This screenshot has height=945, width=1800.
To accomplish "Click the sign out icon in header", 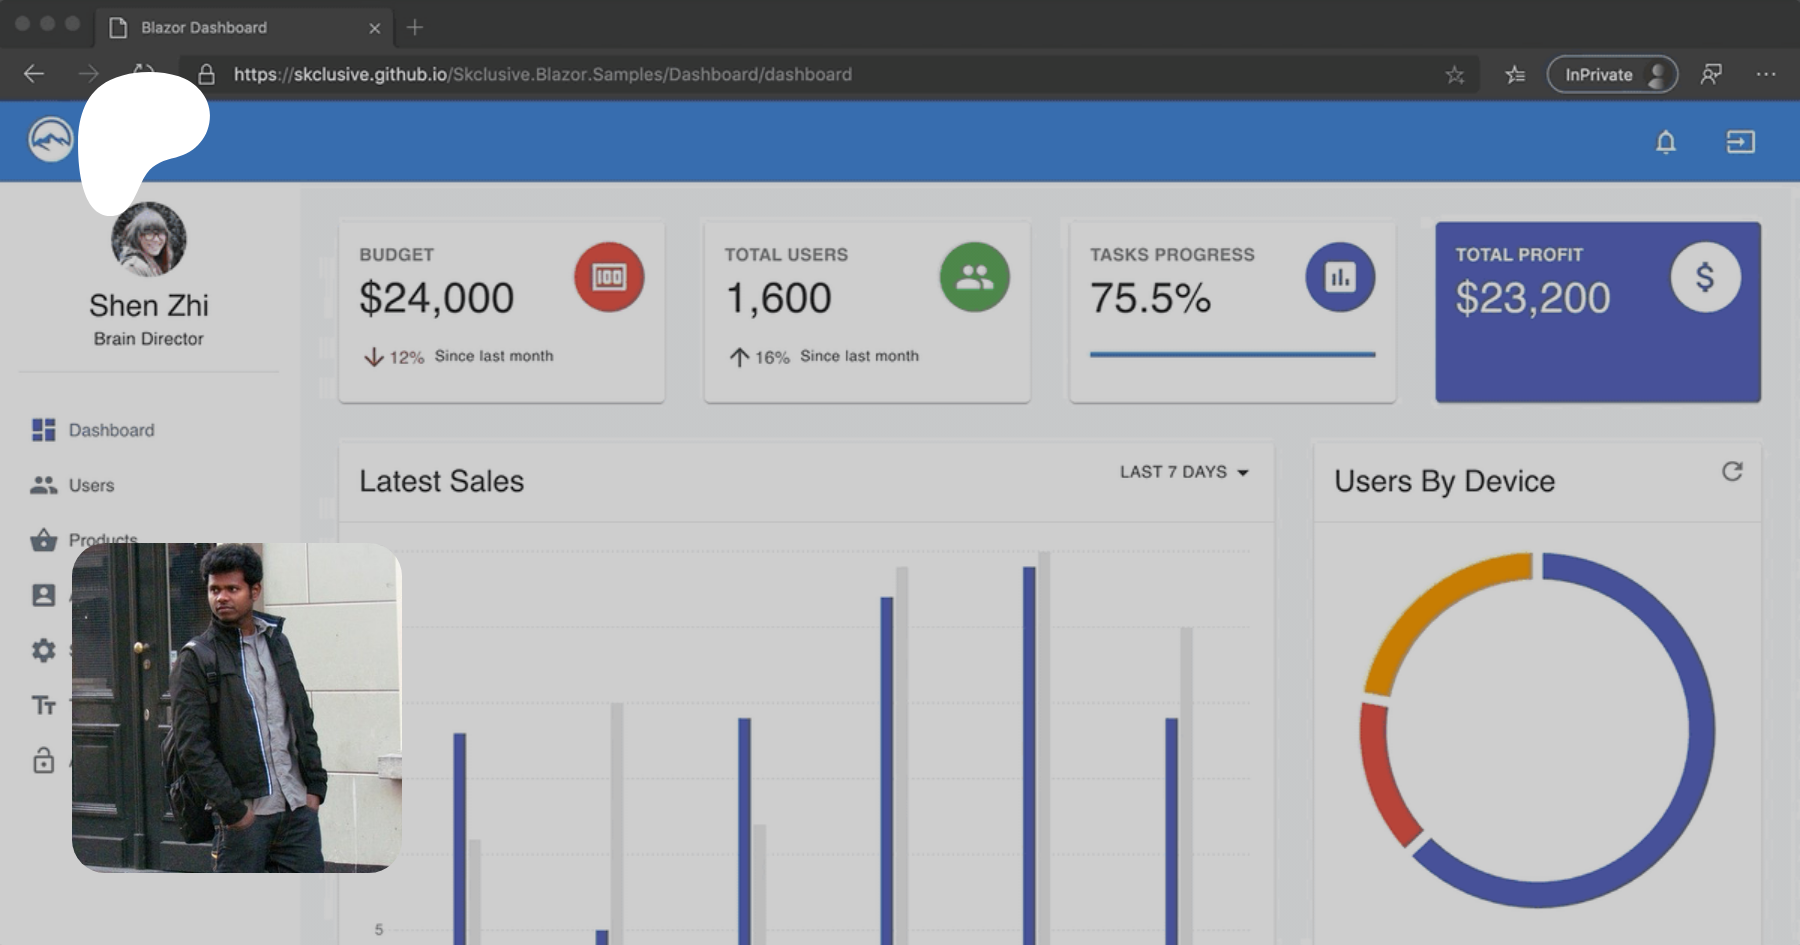I will coord(1740,142).
